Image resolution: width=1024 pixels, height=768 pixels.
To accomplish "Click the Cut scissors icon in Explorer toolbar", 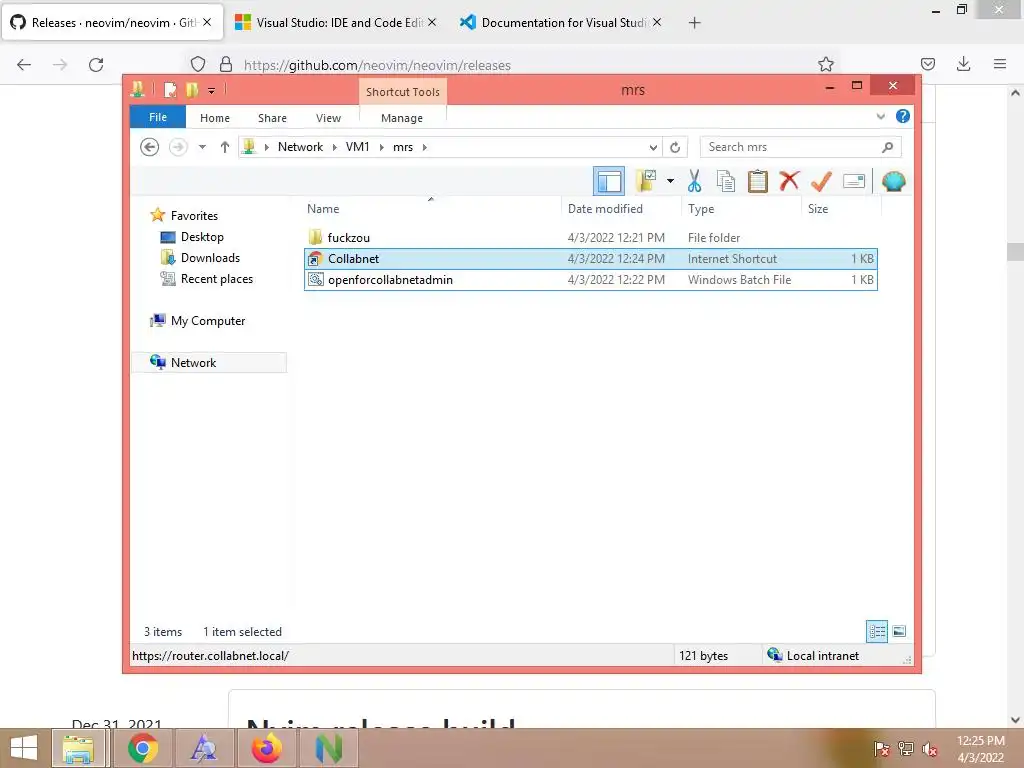I will [x=694, y=181].
